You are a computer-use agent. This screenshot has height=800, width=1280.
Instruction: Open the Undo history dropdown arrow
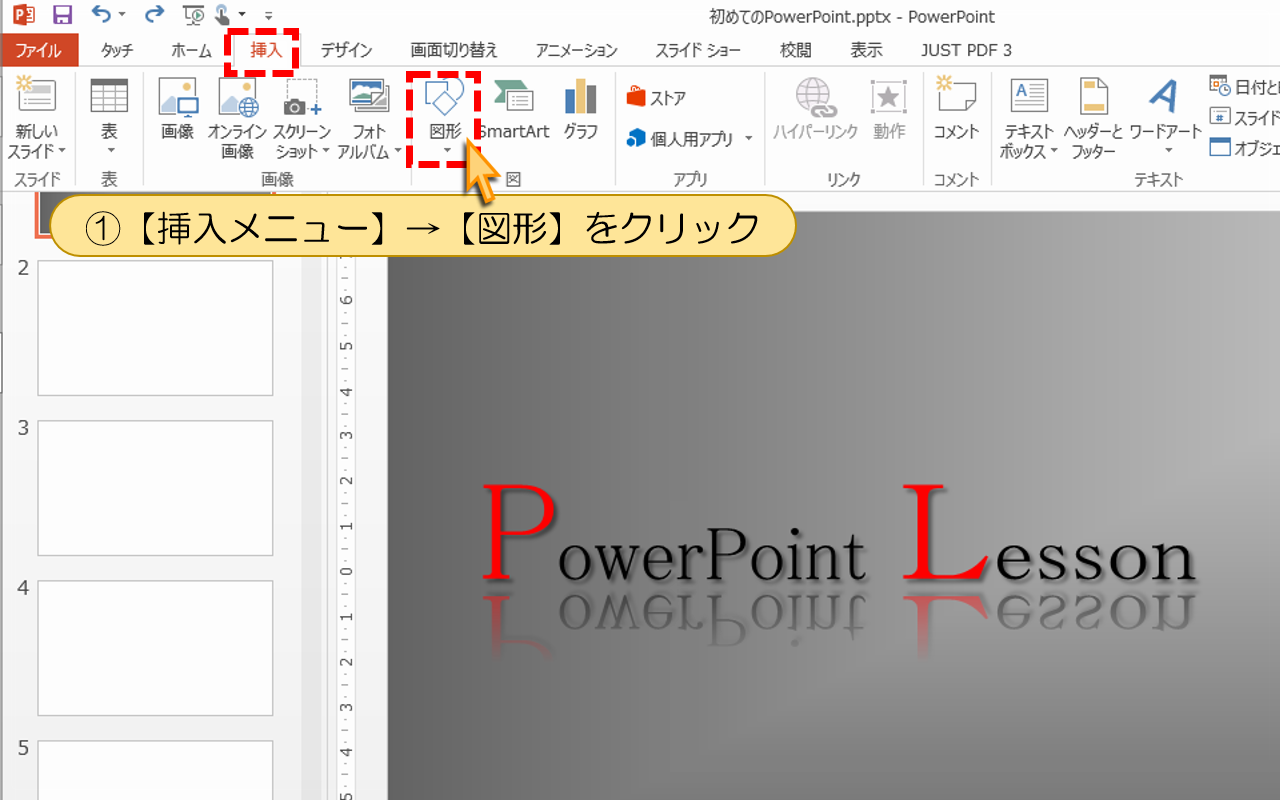point(122,15)
